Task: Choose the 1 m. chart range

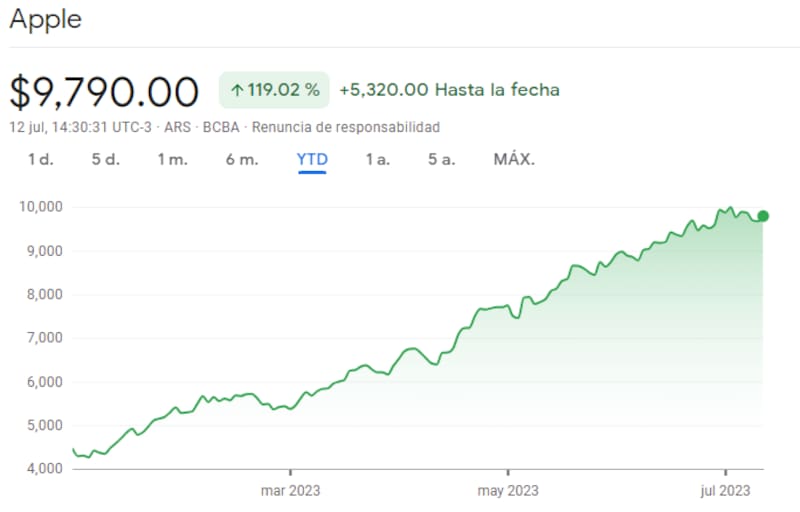Action: tap(172, 159)
